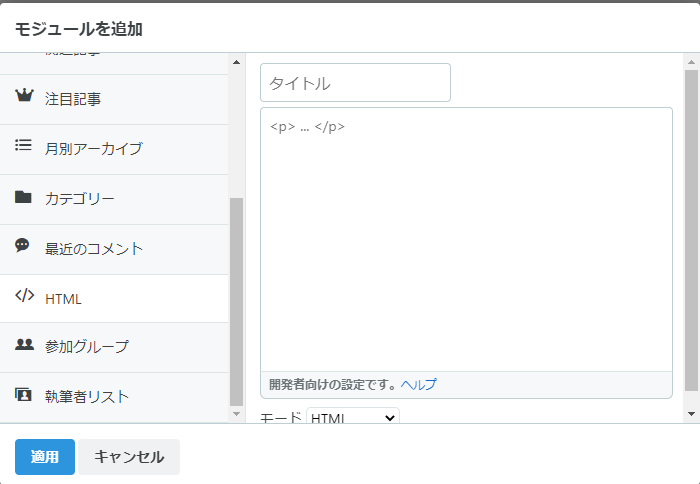This screenshot has height=484, width=700.
Task: Click the settings panel scrollbar thumb
Action: 692,230
